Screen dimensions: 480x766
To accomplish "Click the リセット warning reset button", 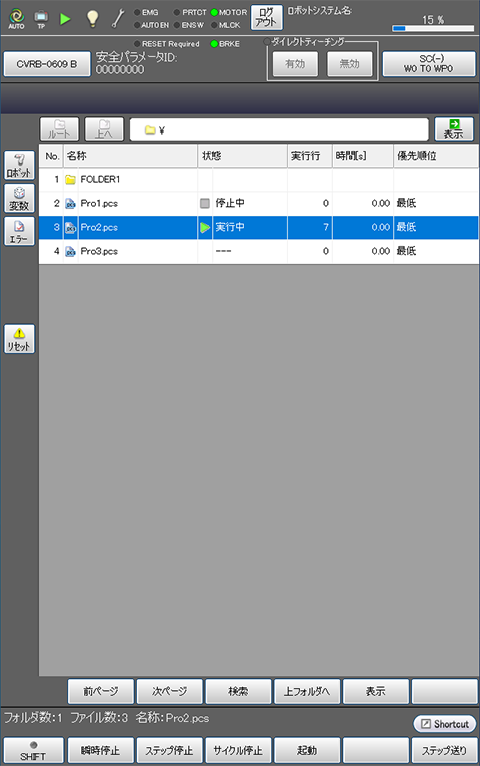I will [x=19, y=339].
